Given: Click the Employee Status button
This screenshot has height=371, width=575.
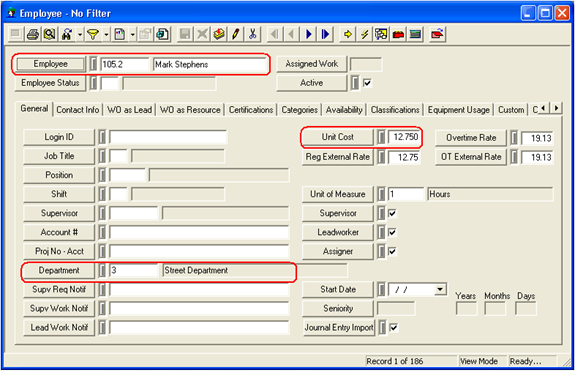Looking at the screenshot, I should click(50, 83).
